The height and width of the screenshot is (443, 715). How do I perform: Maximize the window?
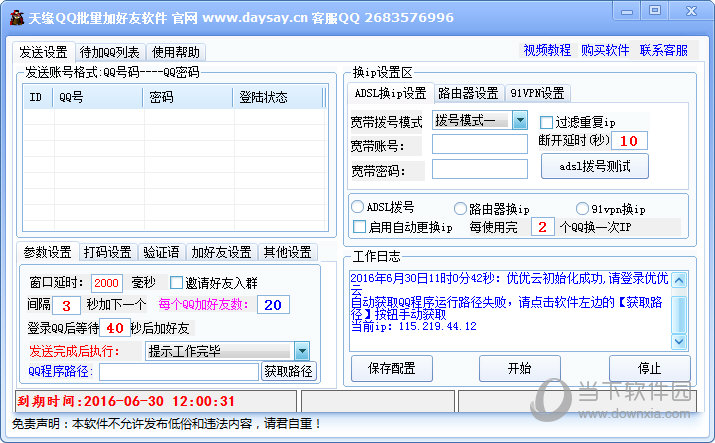point(654,10)
